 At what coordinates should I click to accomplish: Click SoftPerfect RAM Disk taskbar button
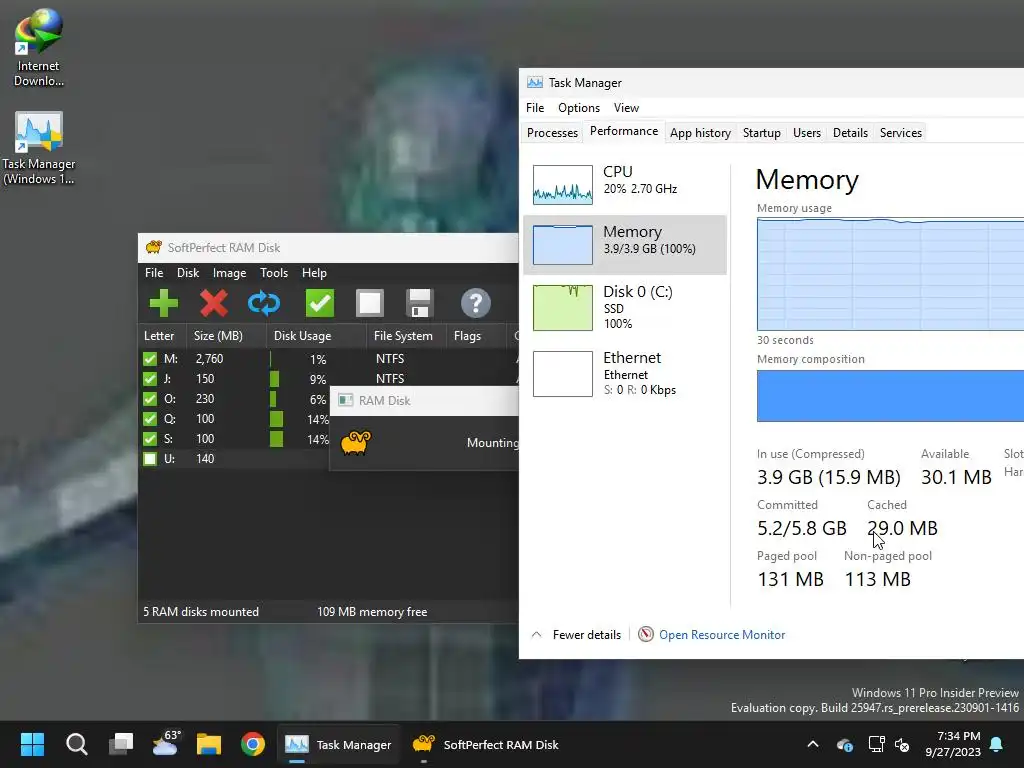tap(486, 744)
